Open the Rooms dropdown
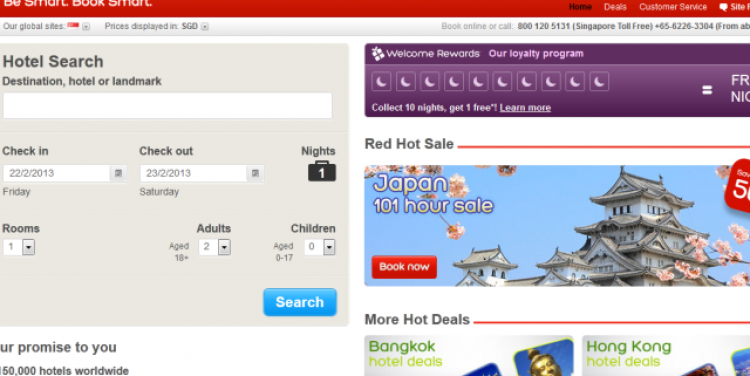The width and height of the screenshot is (750, 376). click(x=19, y=247)
